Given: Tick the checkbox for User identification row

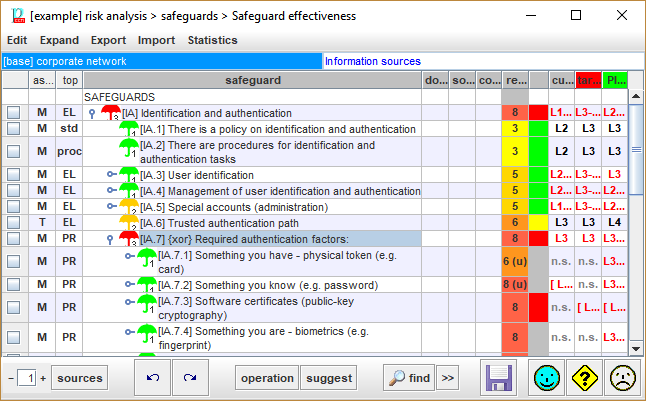Looking at the screenshot, I should (13, 175).
